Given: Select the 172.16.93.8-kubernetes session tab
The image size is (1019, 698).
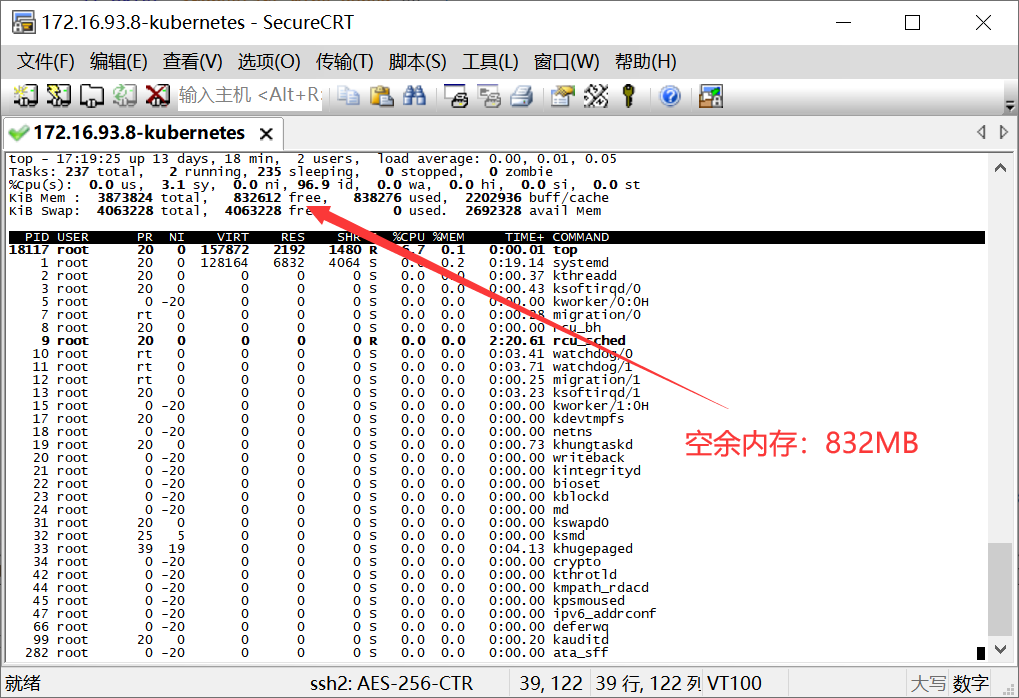Looking at the screenshot, I should click(x=138, y=133).
